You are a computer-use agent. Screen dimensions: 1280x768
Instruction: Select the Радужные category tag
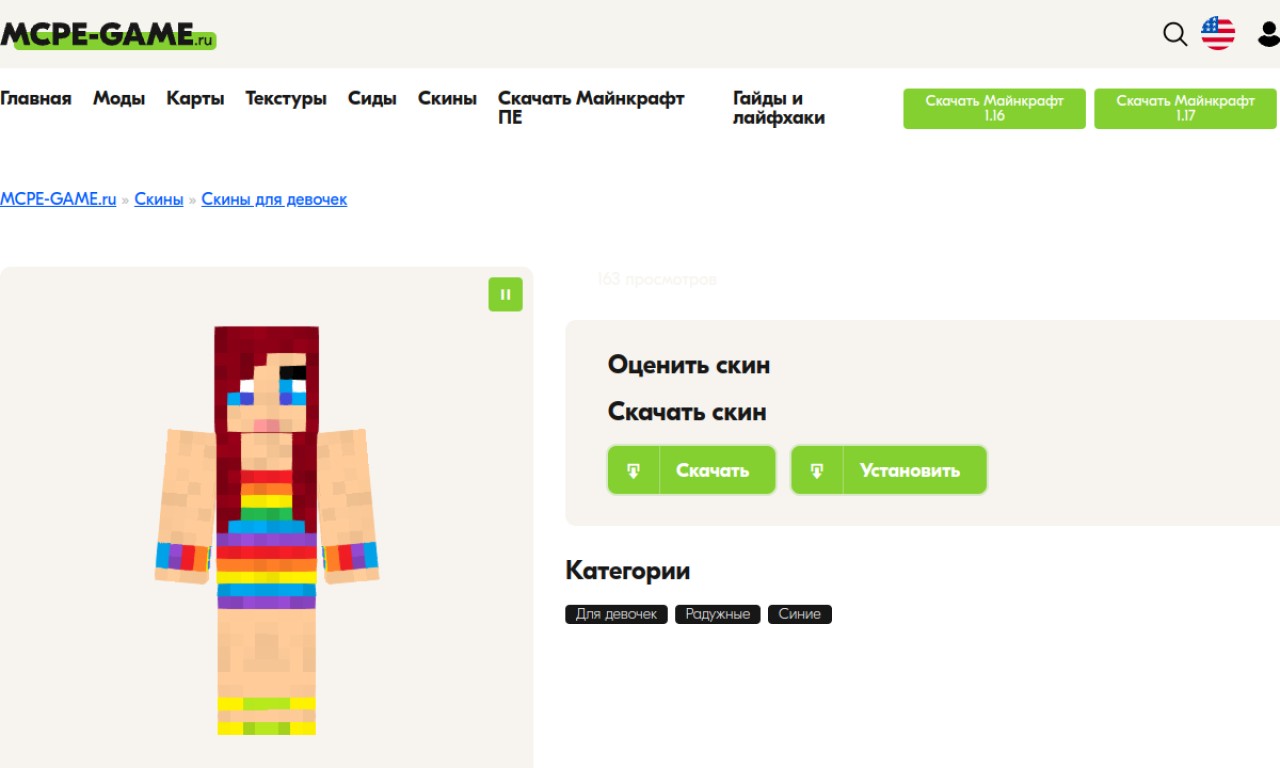pyautogui.click(x=718, y=614)
